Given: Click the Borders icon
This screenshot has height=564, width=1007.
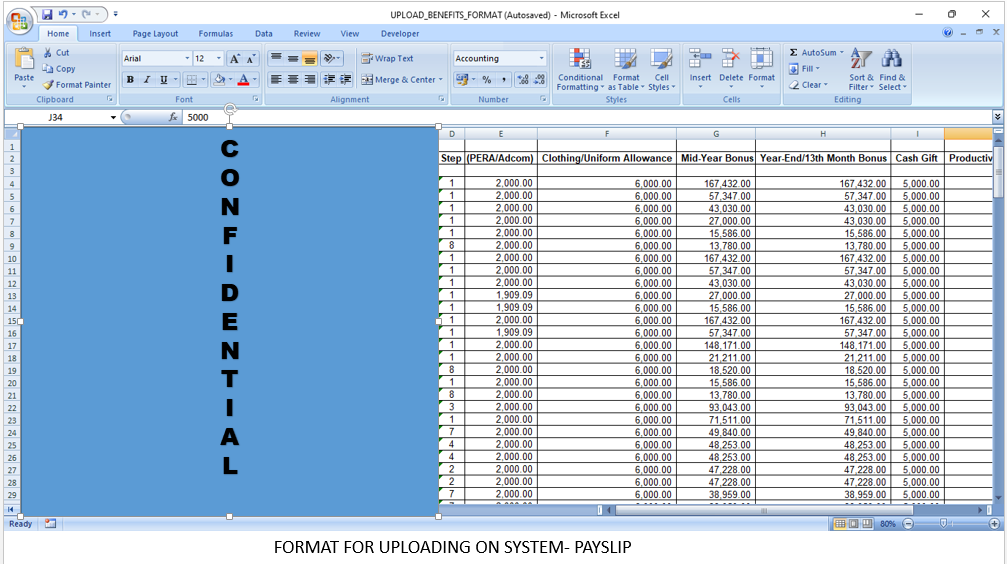Looking at the screenshot, I should coord(191,80).
